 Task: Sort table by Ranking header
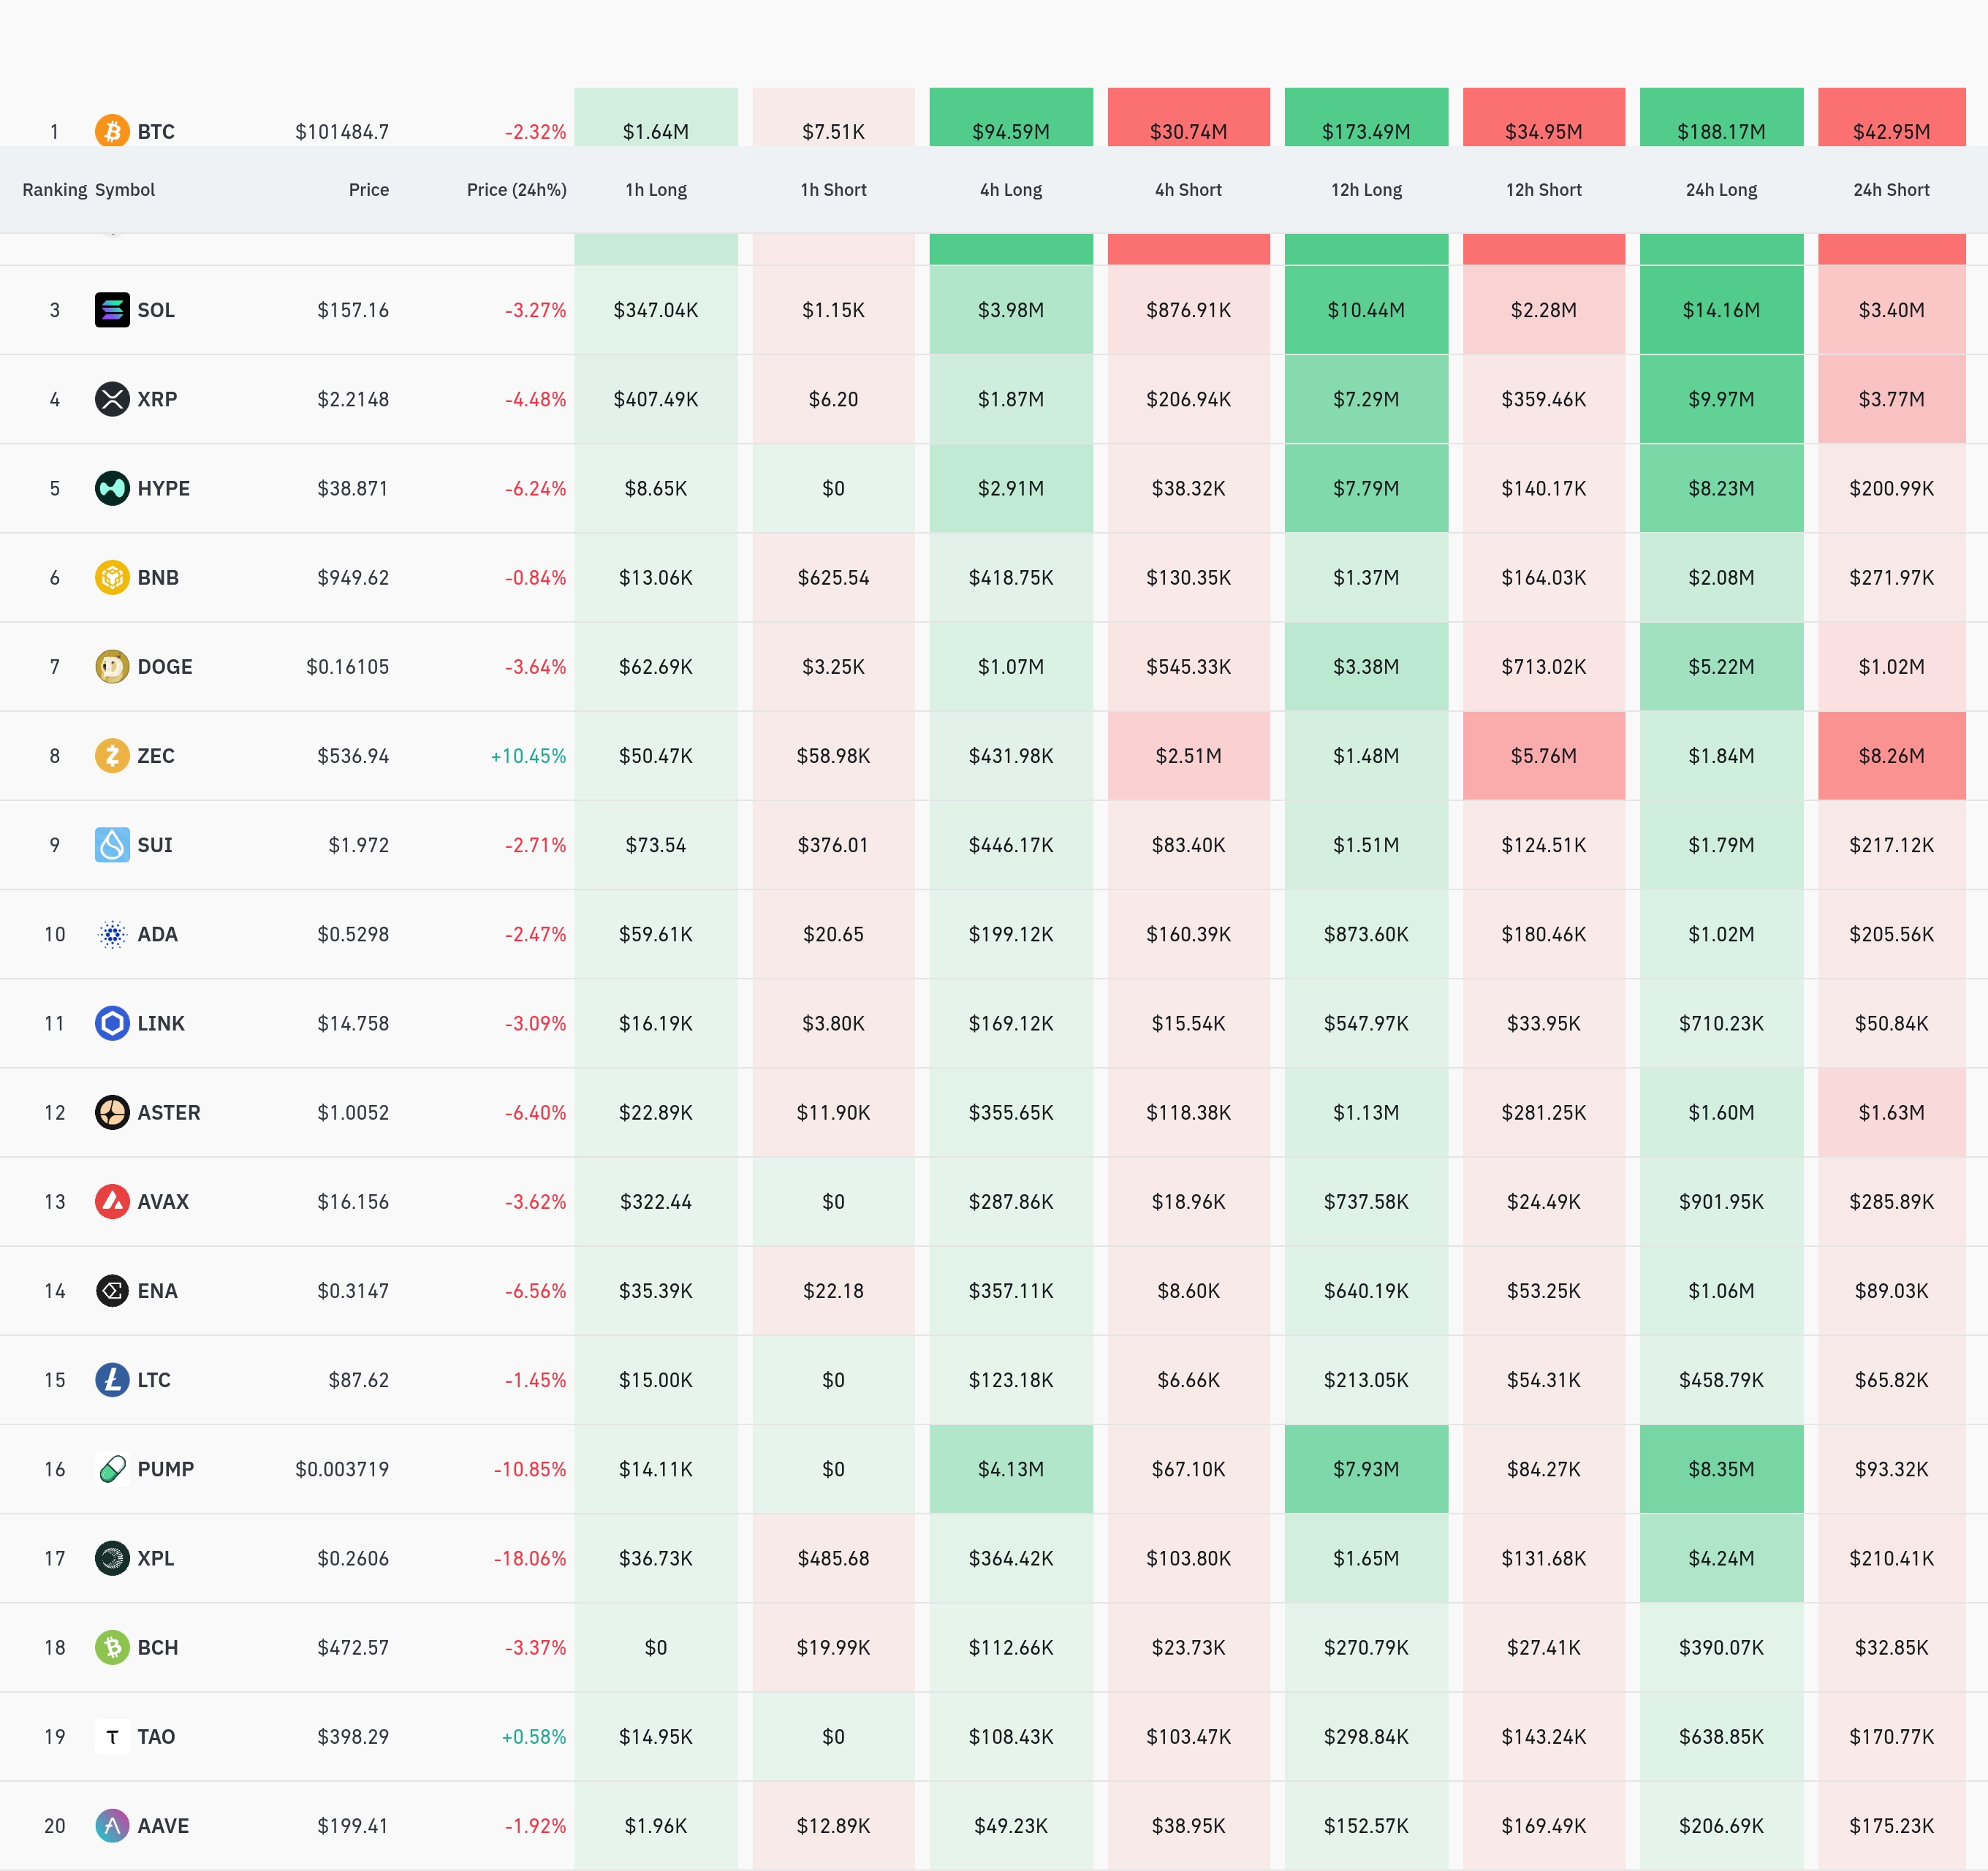(54, 190)
